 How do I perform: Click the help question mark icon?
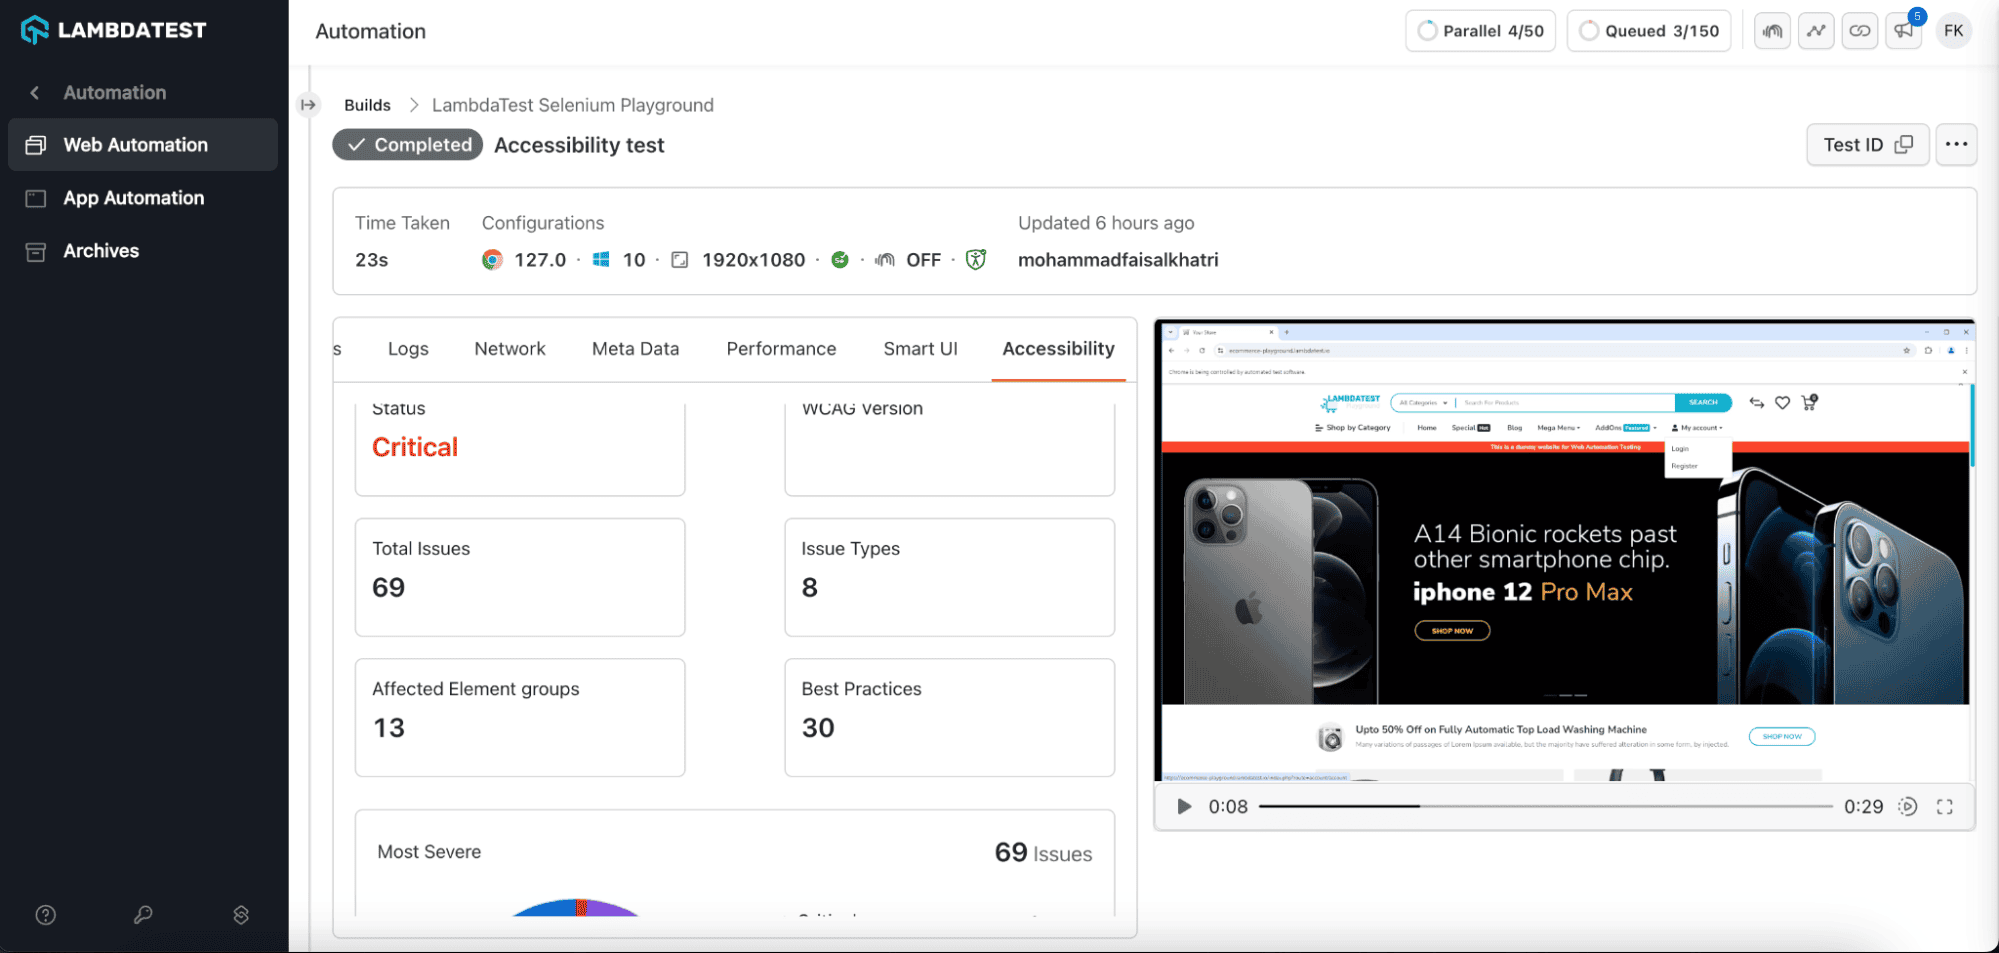pos(46,915)
